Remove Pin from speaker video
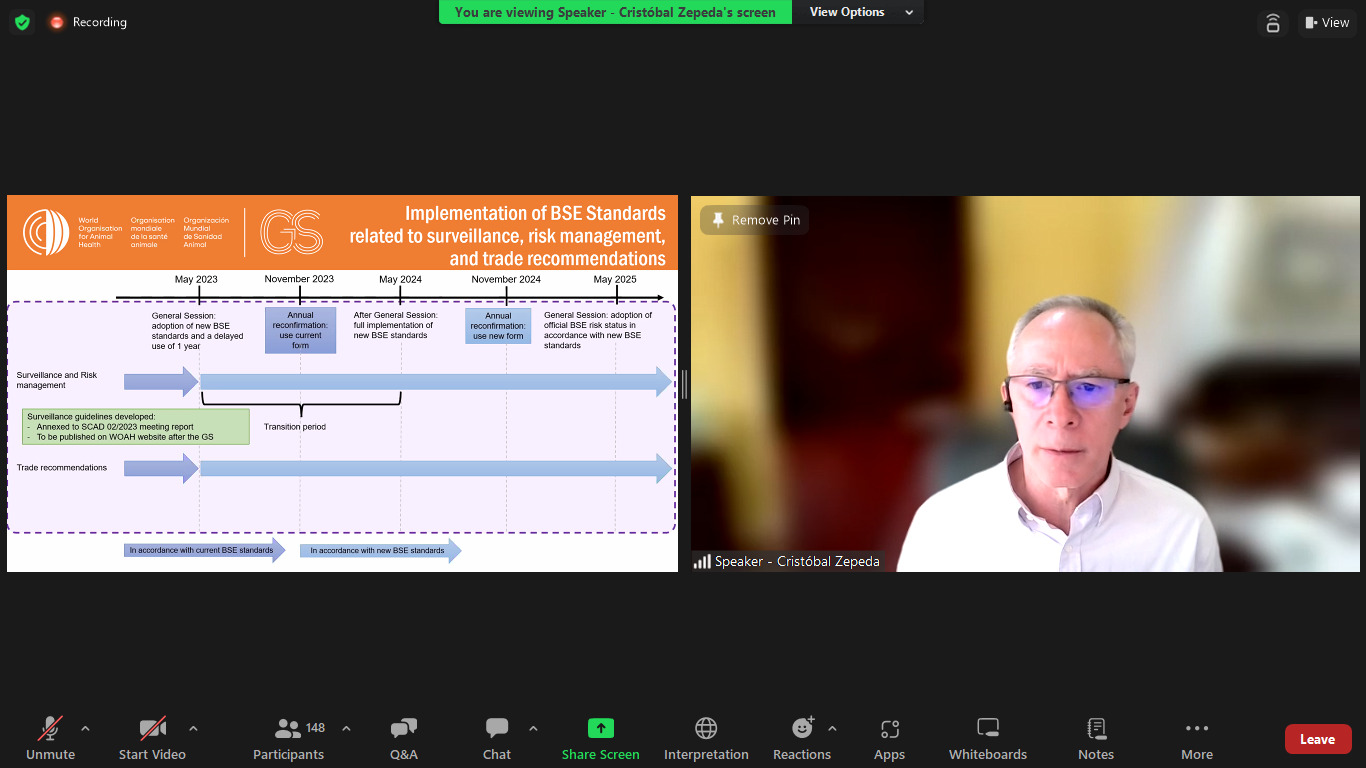 point(755,220)
